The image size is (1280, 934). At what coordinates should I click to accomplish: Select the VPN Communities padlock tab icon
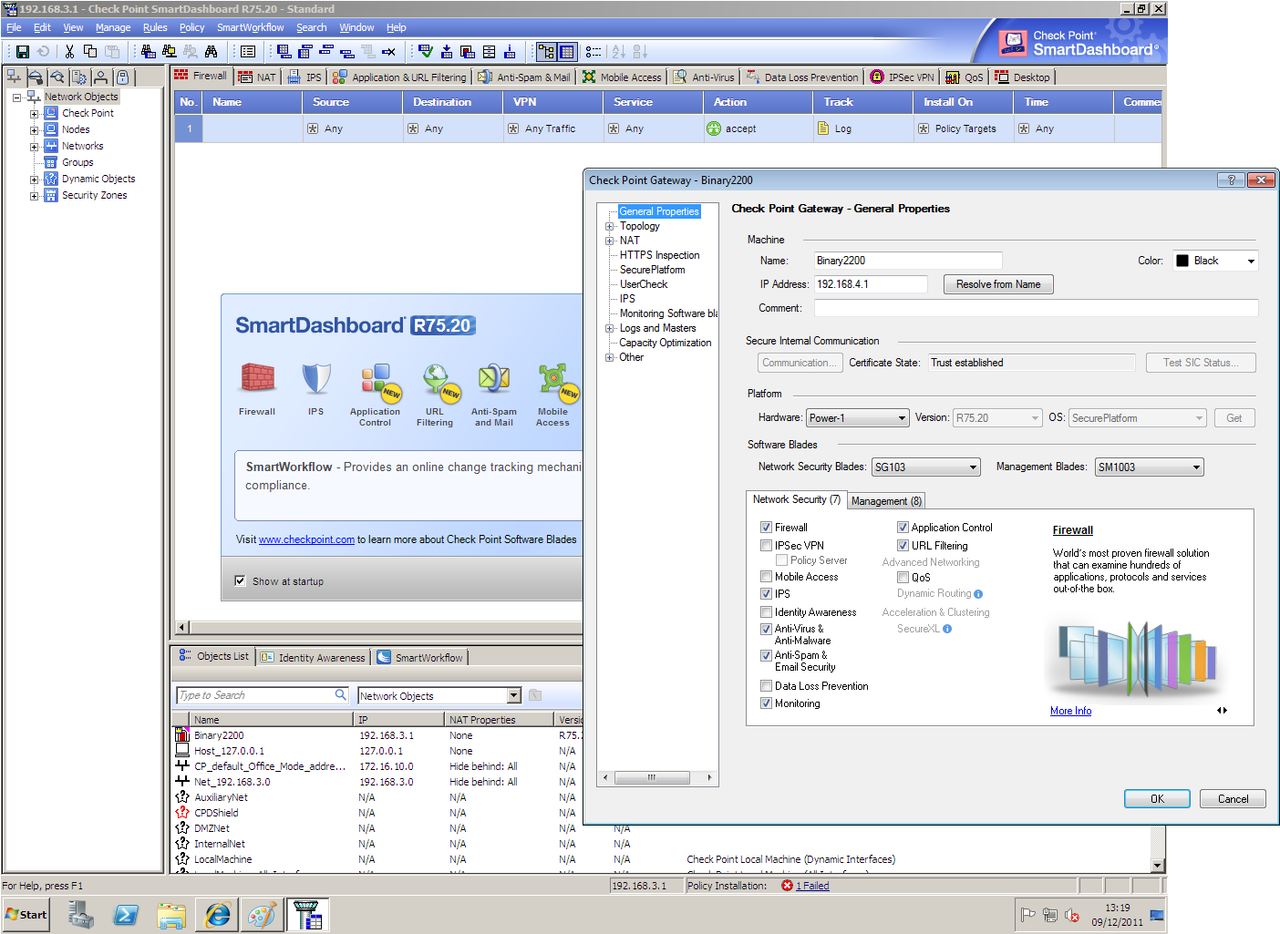pos(122,77)
